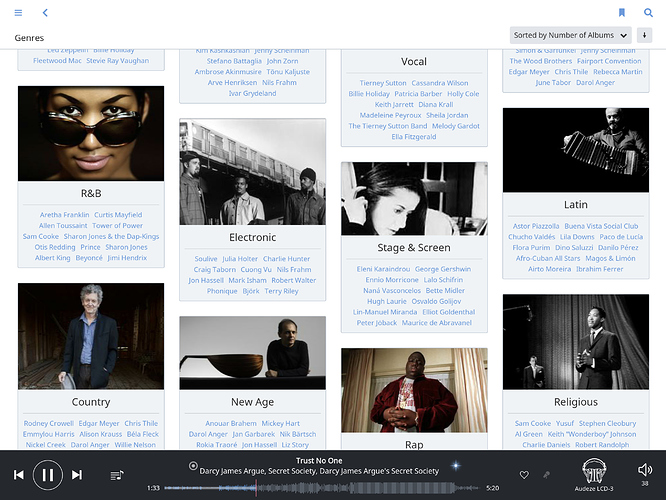
Task: Open the track title Trust No One
Action: point(319,460)
